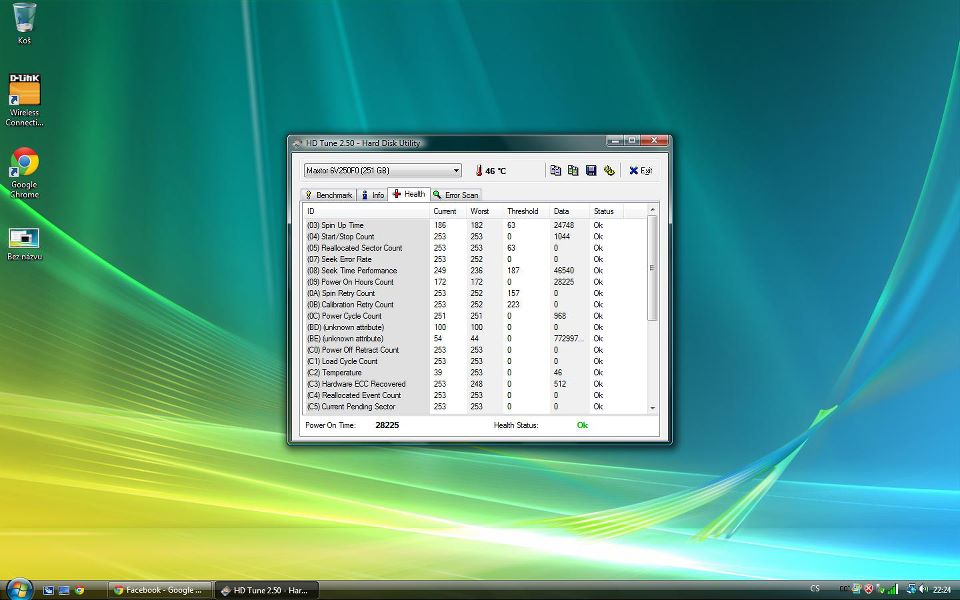Click the thermometer temperature indicator
The width and height of the screenshot is (960, 600).
(479, 171)
